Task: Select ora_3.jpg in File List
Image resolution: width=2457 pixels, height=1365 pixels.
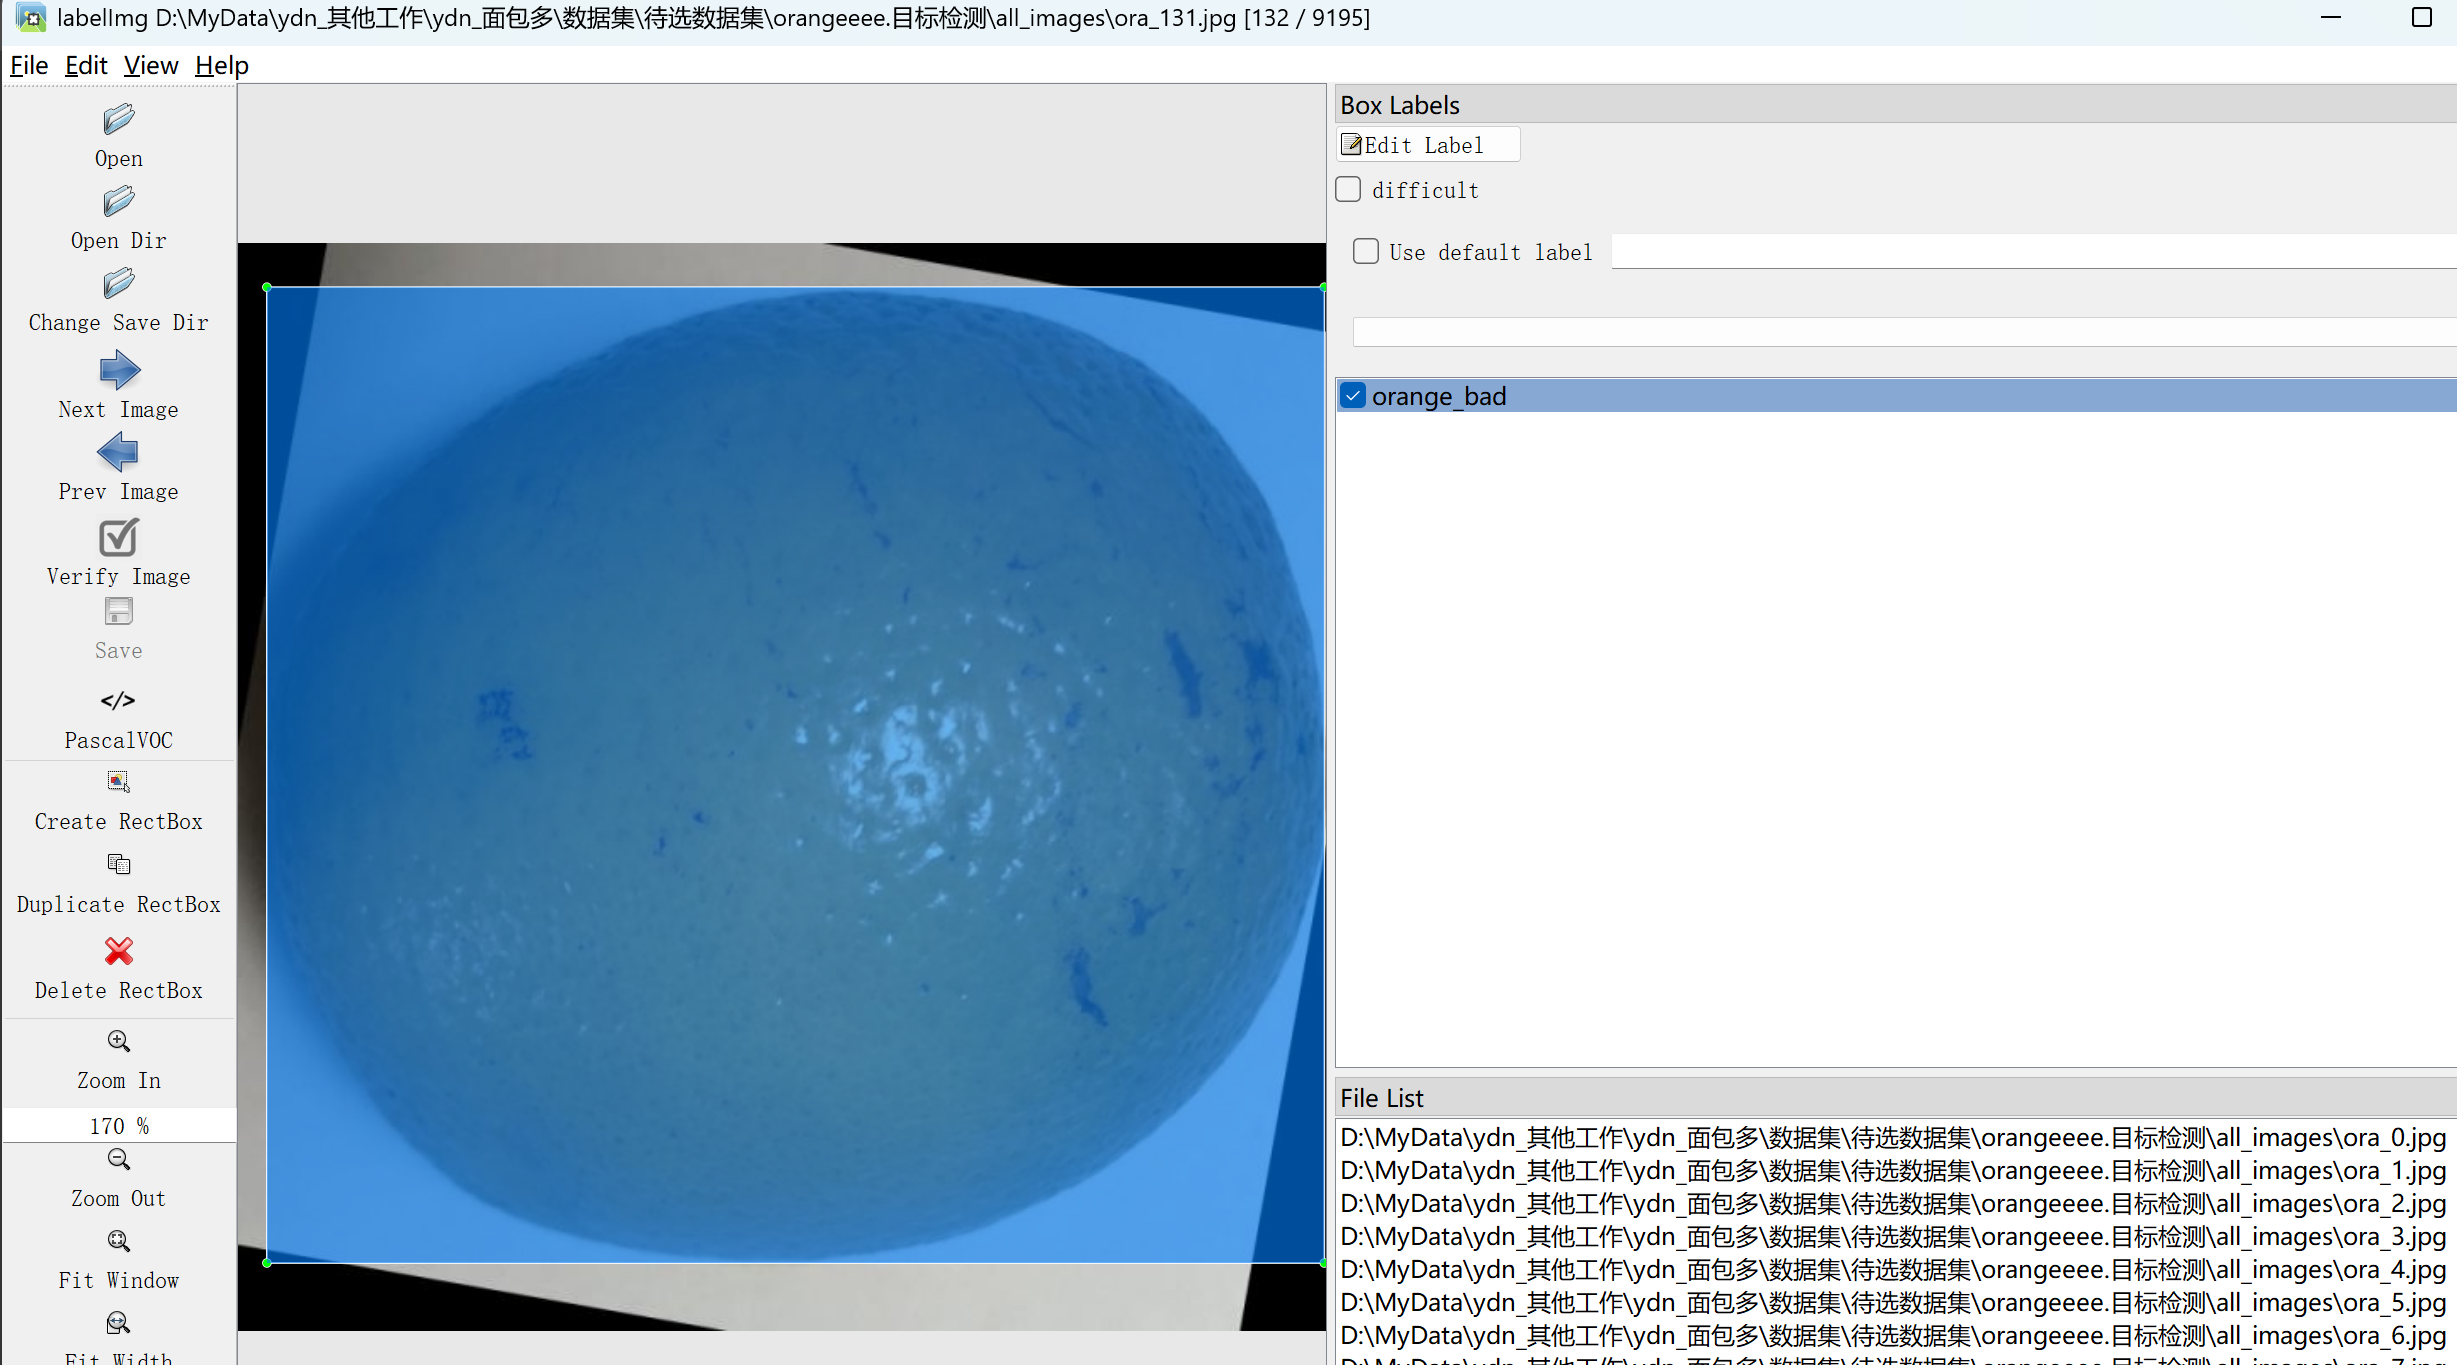Action: (1892, 1237)
